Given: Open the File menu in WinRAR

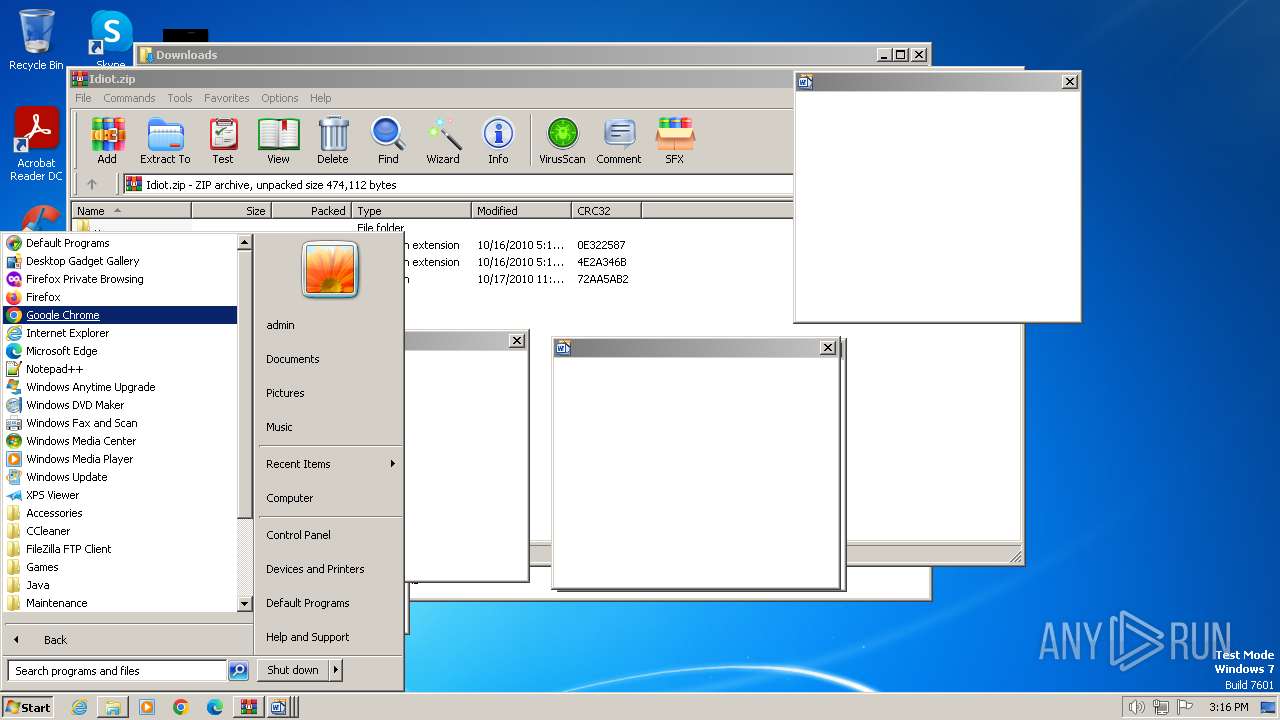Looking at the screenshot, I should pos(83,98).
